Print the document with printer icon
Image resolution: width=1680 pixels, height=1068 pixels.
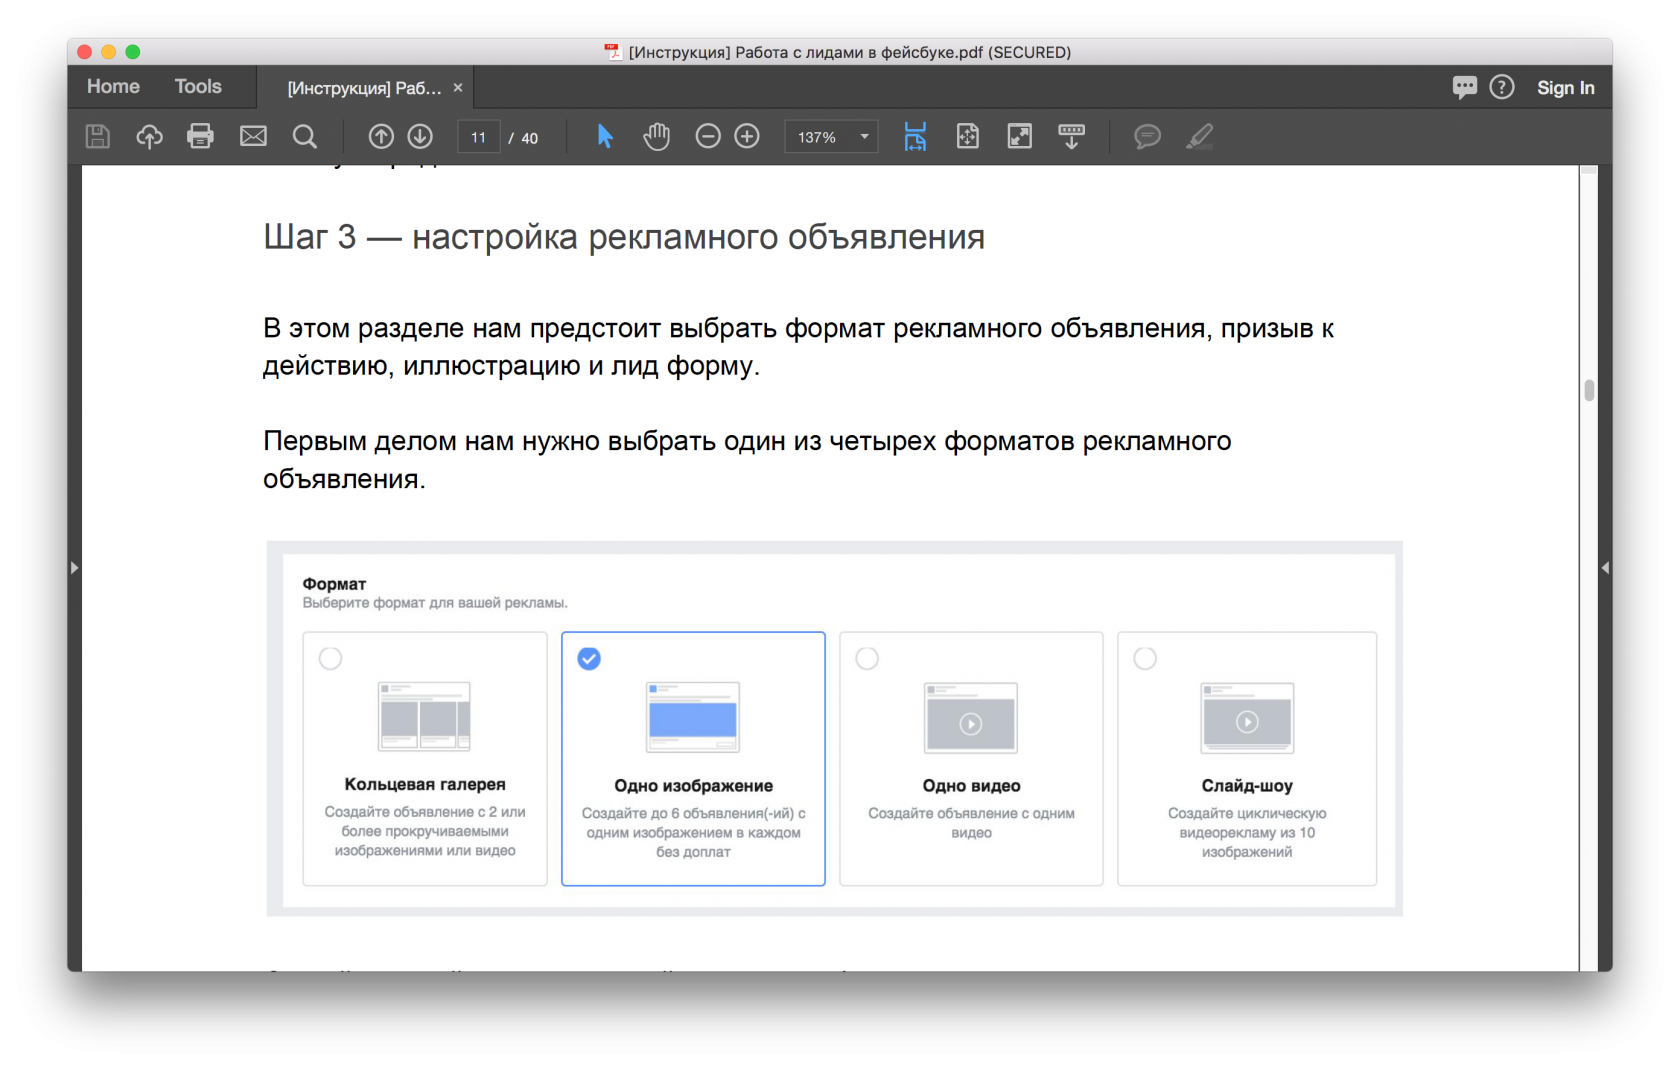pyautogui.click(x=200, y=136)
